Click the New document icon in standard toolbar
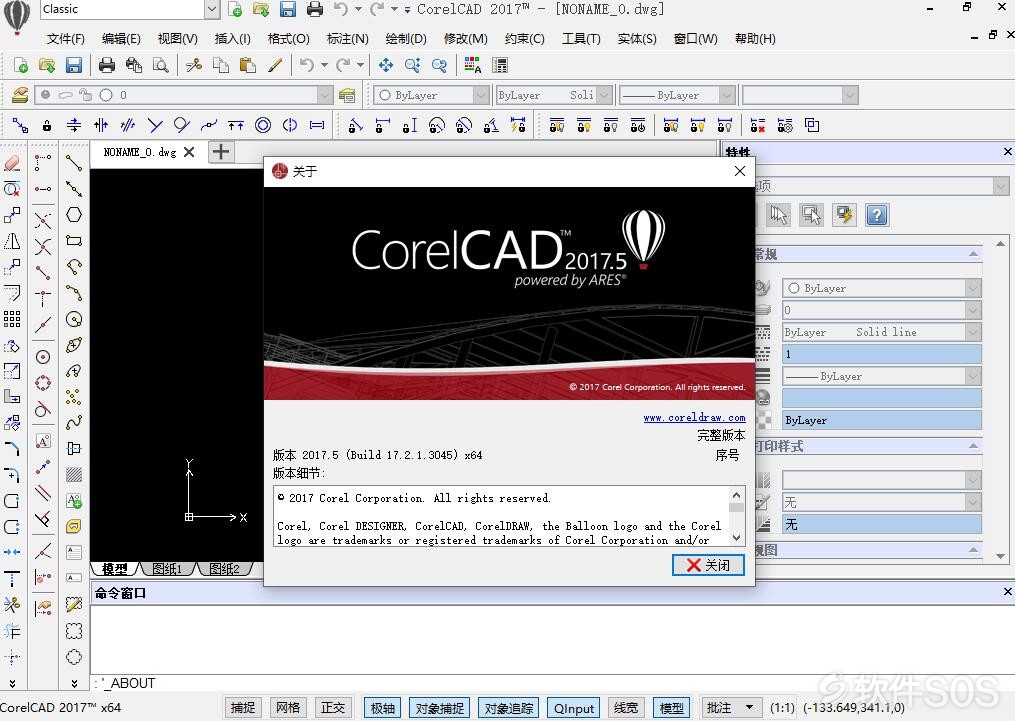This screenshot has width=1015, height=721. [x=20, y=65]
